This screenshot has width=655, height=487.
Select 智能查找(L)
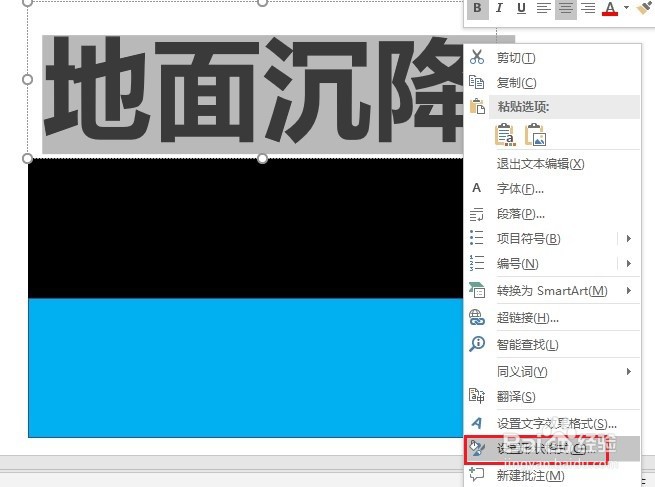click(x=527, y=345)
